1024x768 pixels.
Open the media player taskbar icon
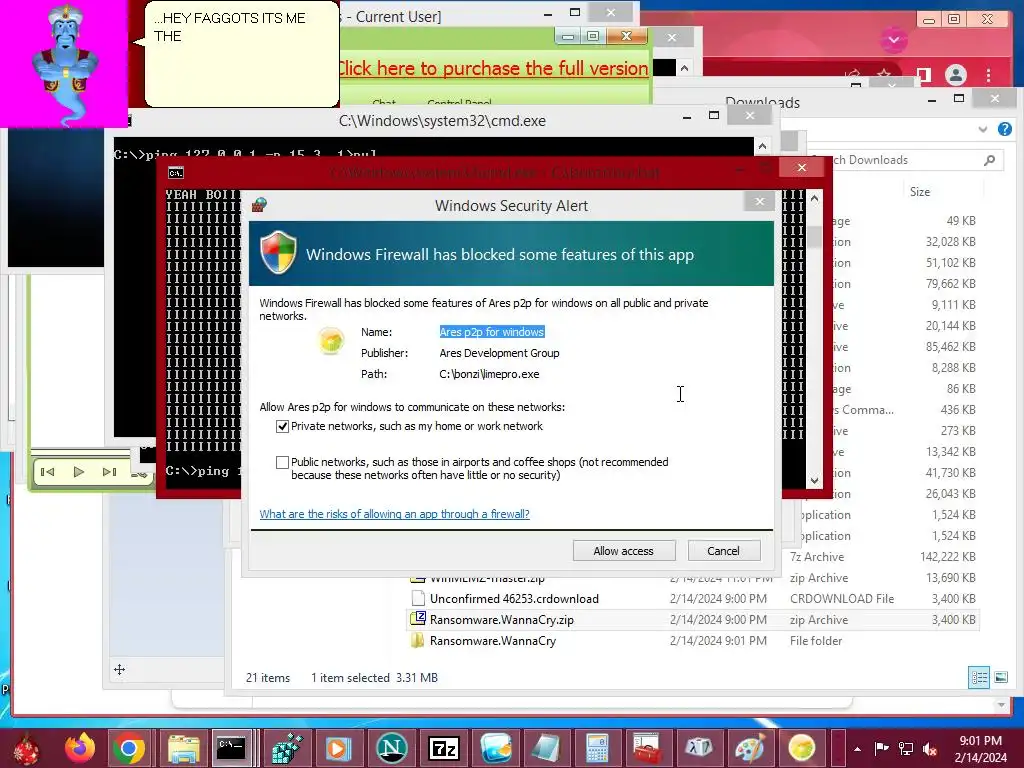[x=338, y=748]
